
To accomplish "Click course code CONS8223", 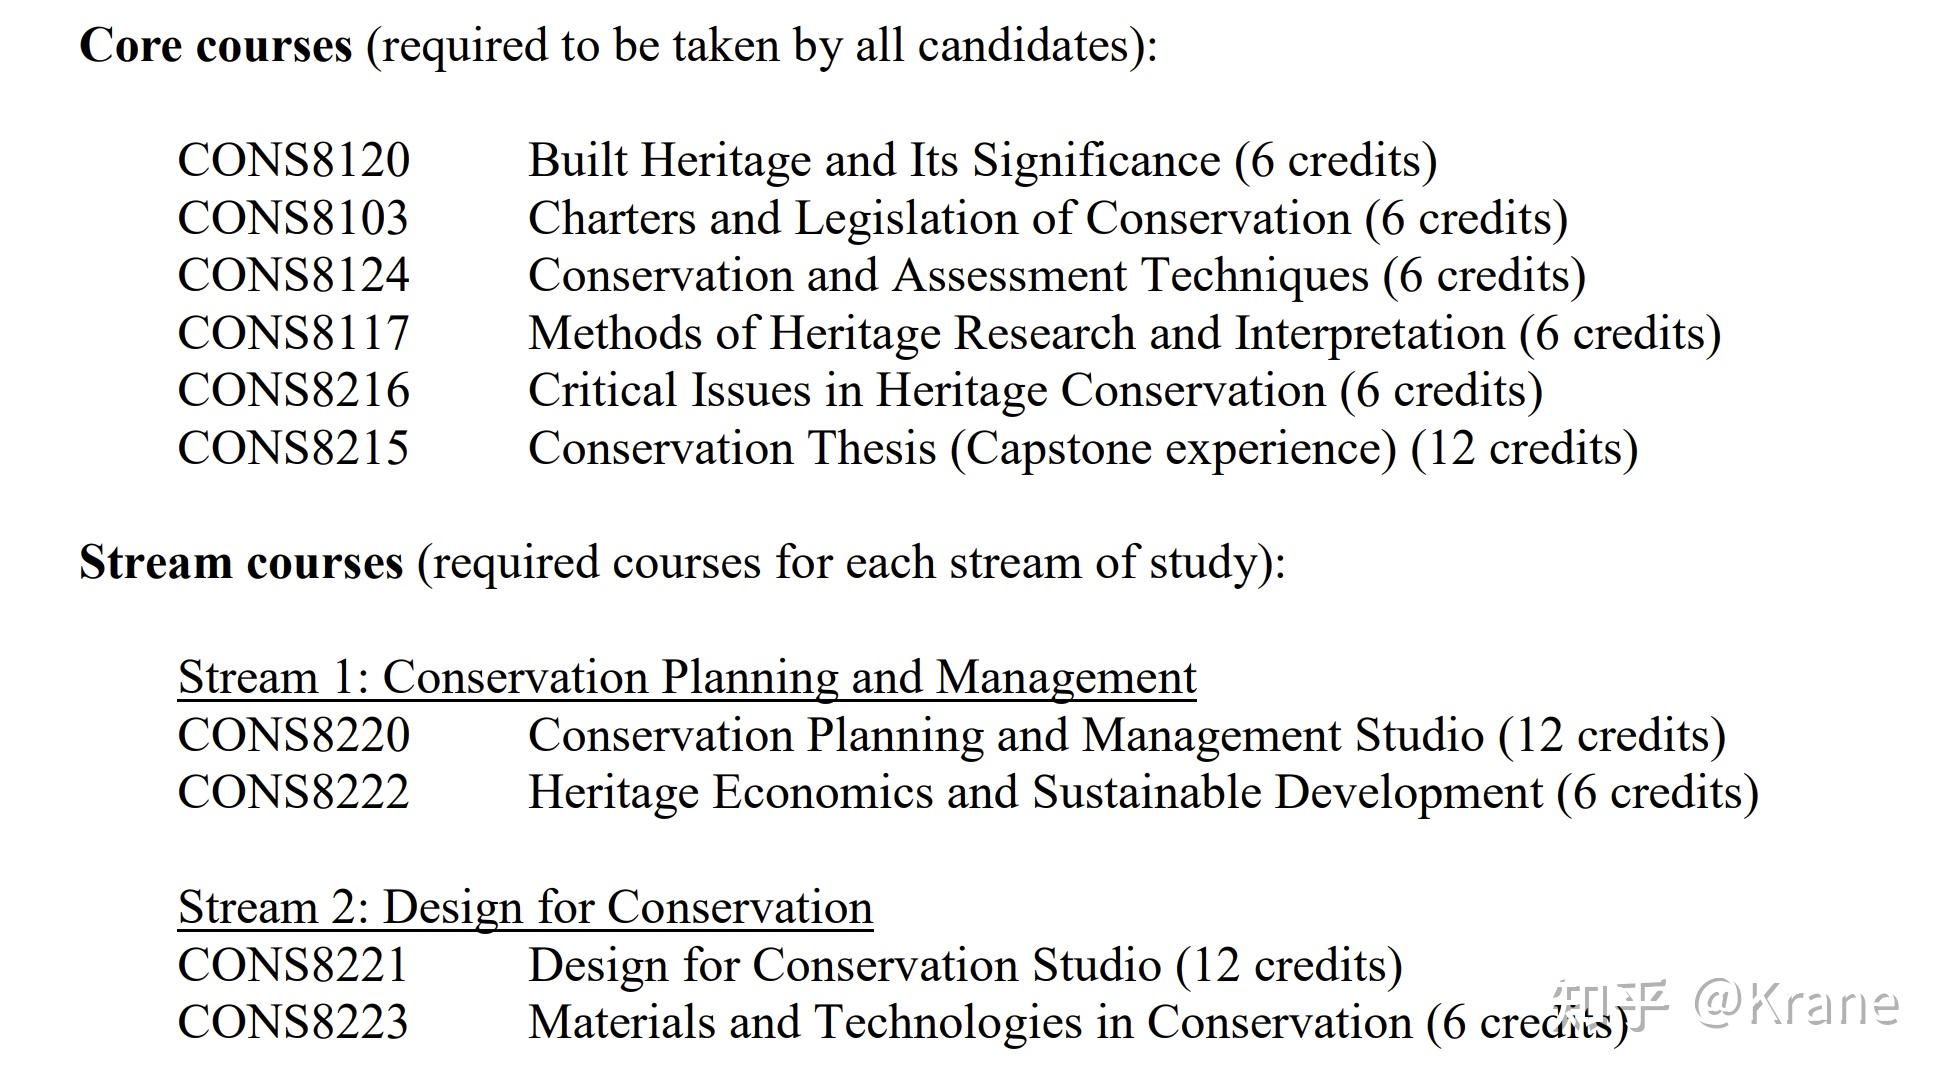I will (293, 1023).
